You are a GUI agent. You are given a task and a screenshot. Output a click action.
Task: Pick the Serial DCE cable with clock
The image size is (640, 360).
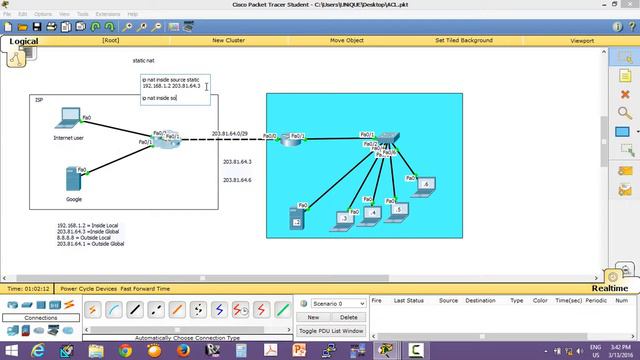click(240, 311)
